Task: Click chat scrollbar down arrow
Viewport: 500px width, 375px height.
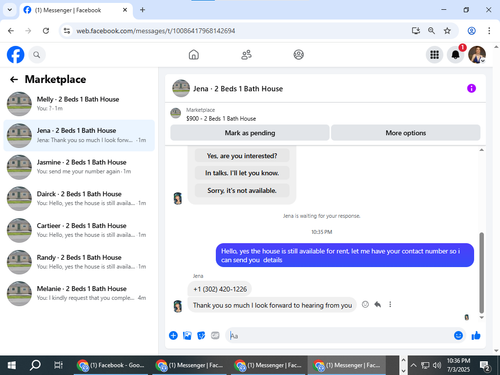Action: [481, 317]
